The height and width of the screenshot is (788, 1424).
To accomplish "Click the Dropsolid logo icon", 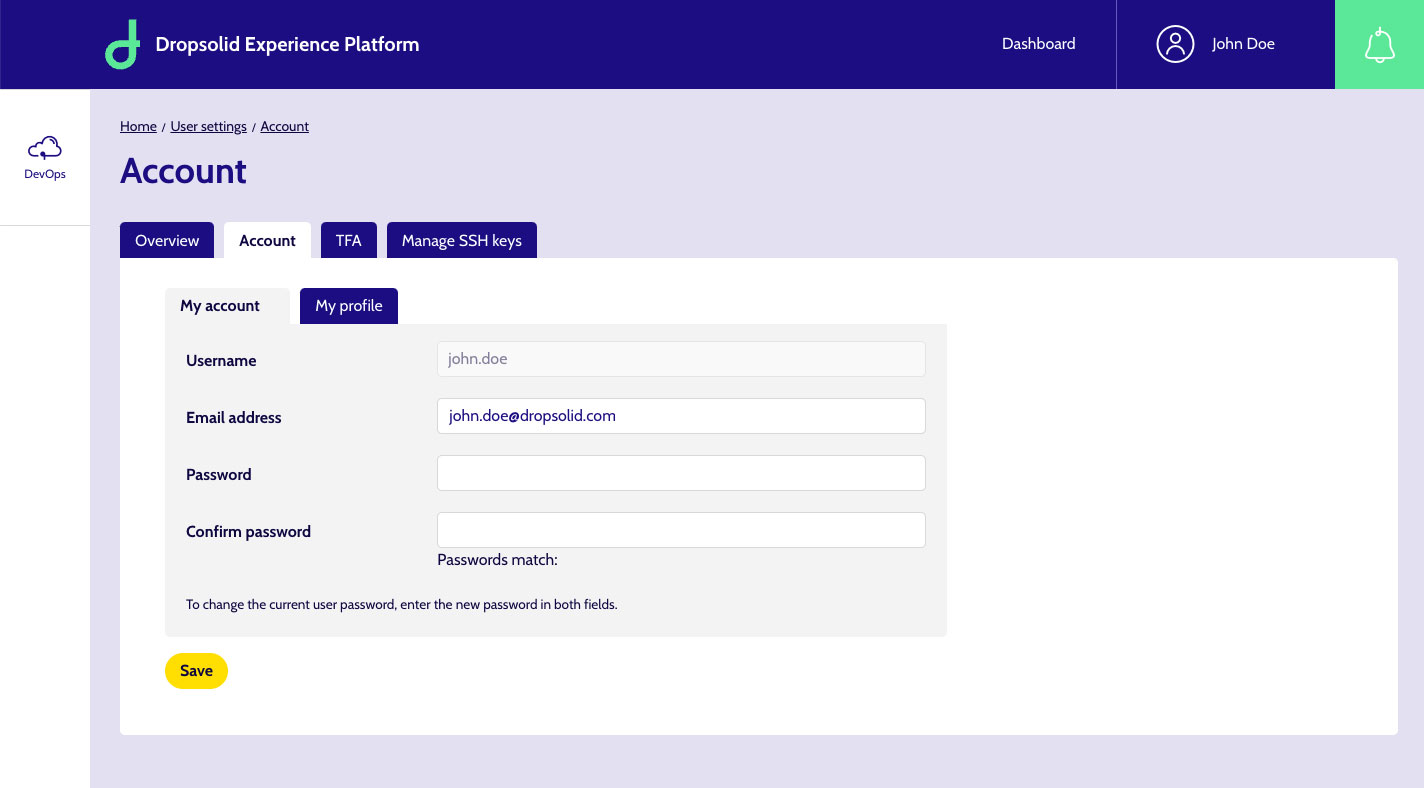I will [x=122, y=44].
